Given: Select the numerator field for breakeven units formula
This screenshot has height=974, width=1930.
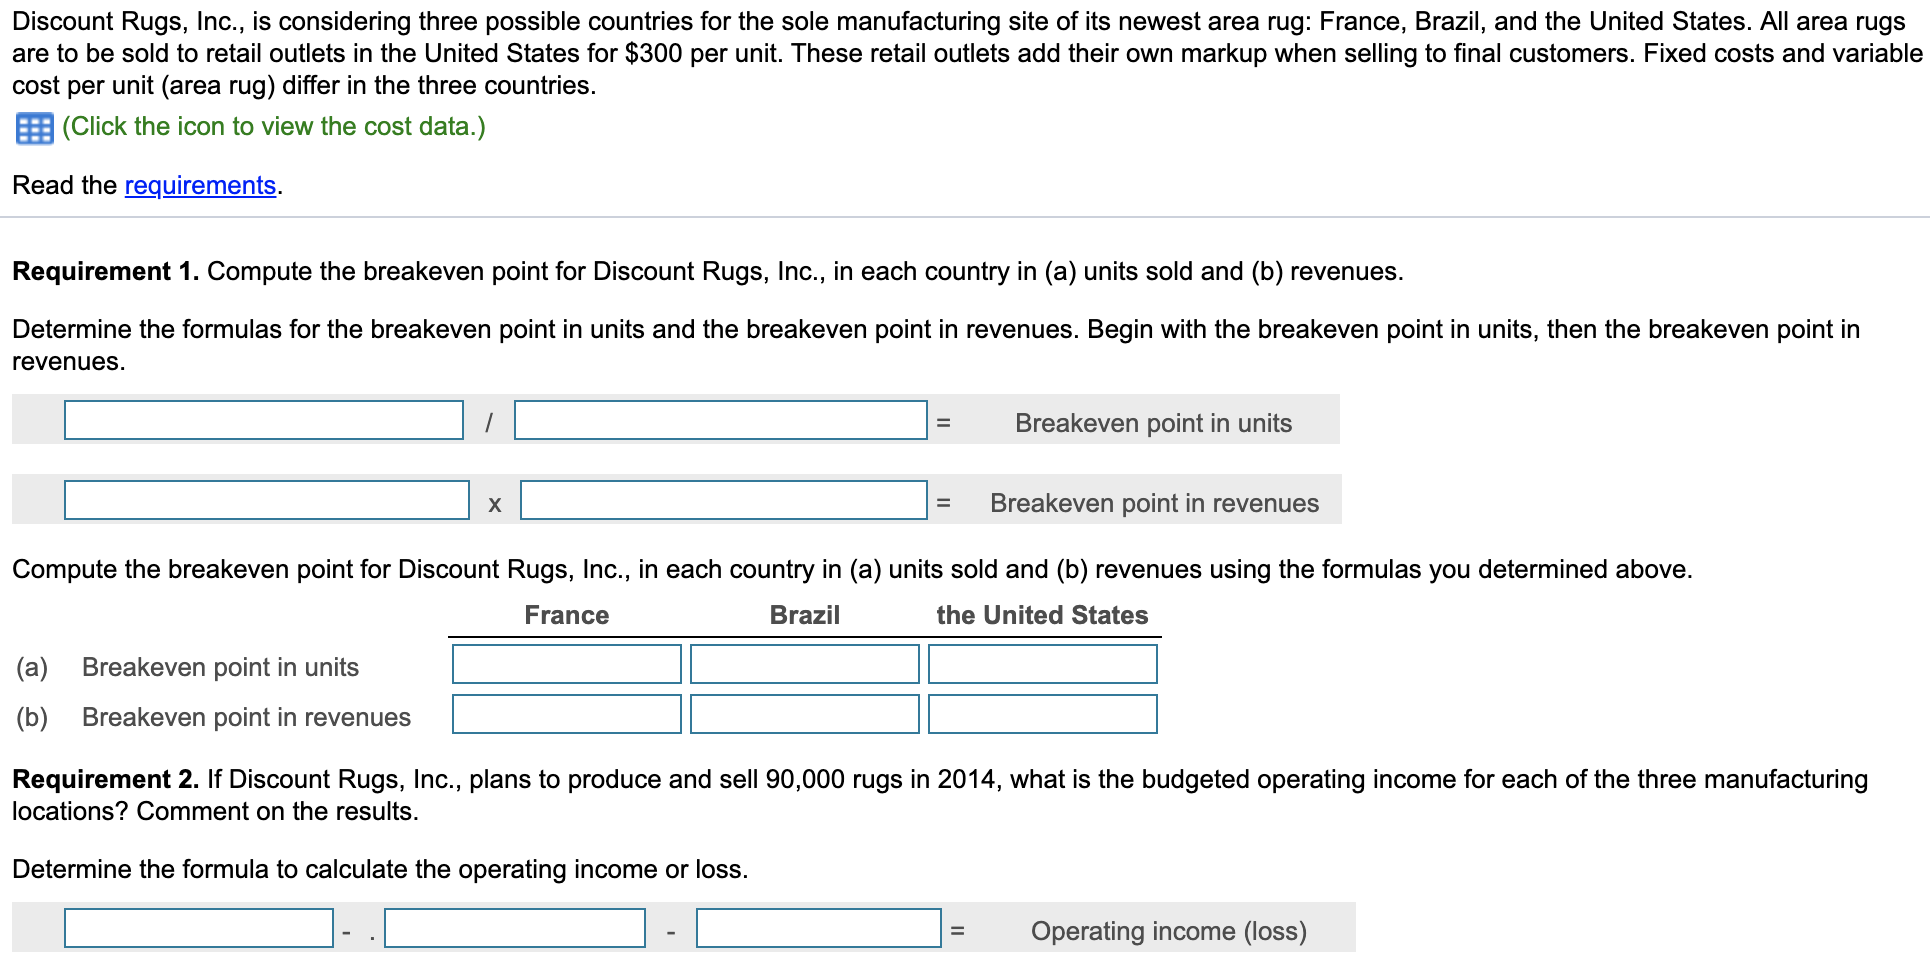Looking at the screenshot, I should [x=263, y=421].
